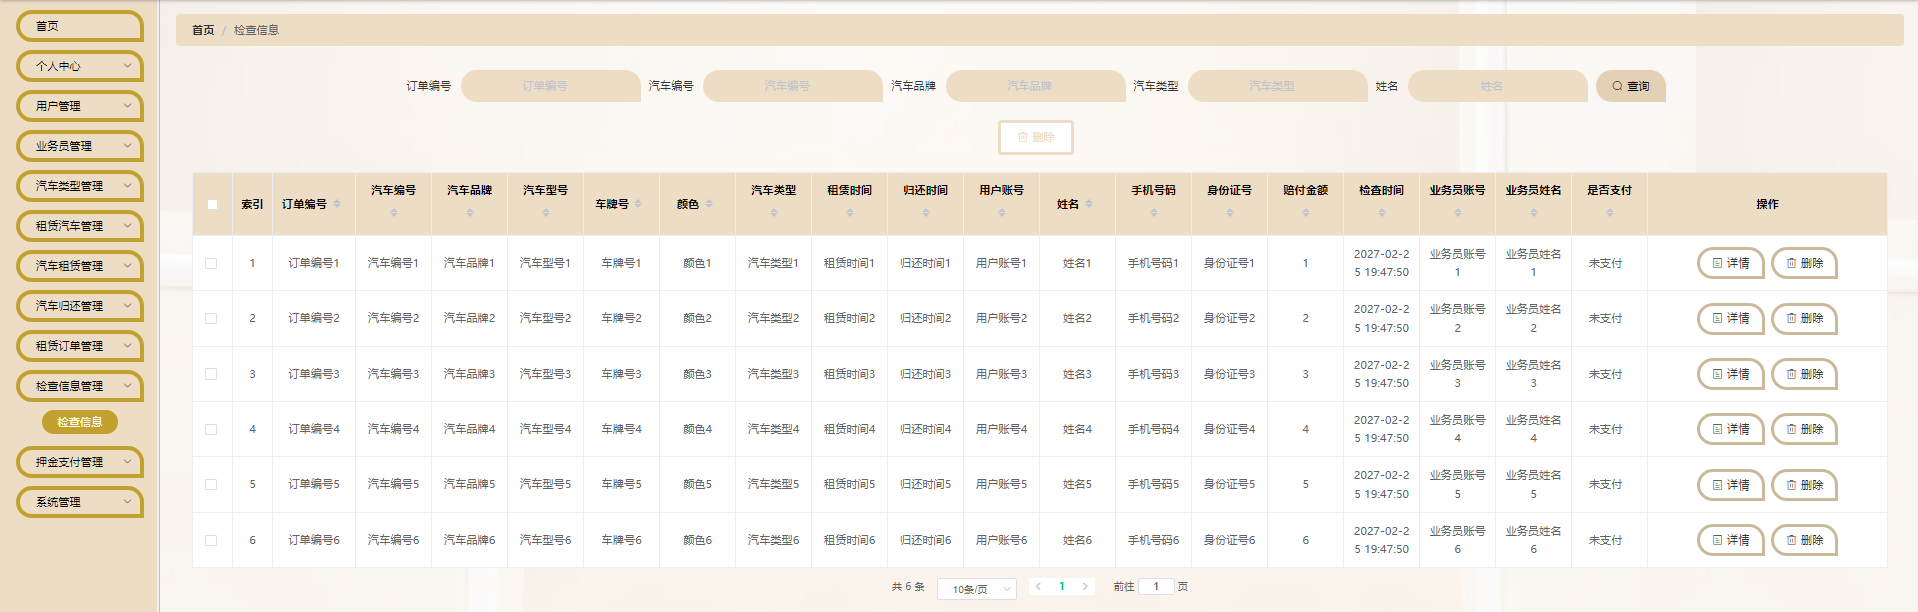Sort by 汽车类型 column sort icon

click(x=774, y=212)
